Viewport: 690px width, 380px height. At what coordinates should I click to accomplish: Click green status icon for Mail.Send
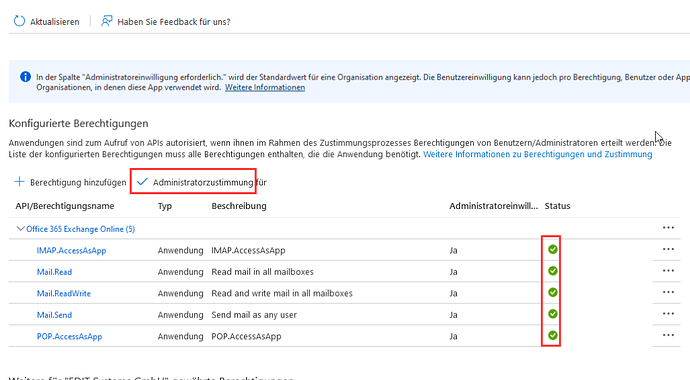(x=553, y=314)
